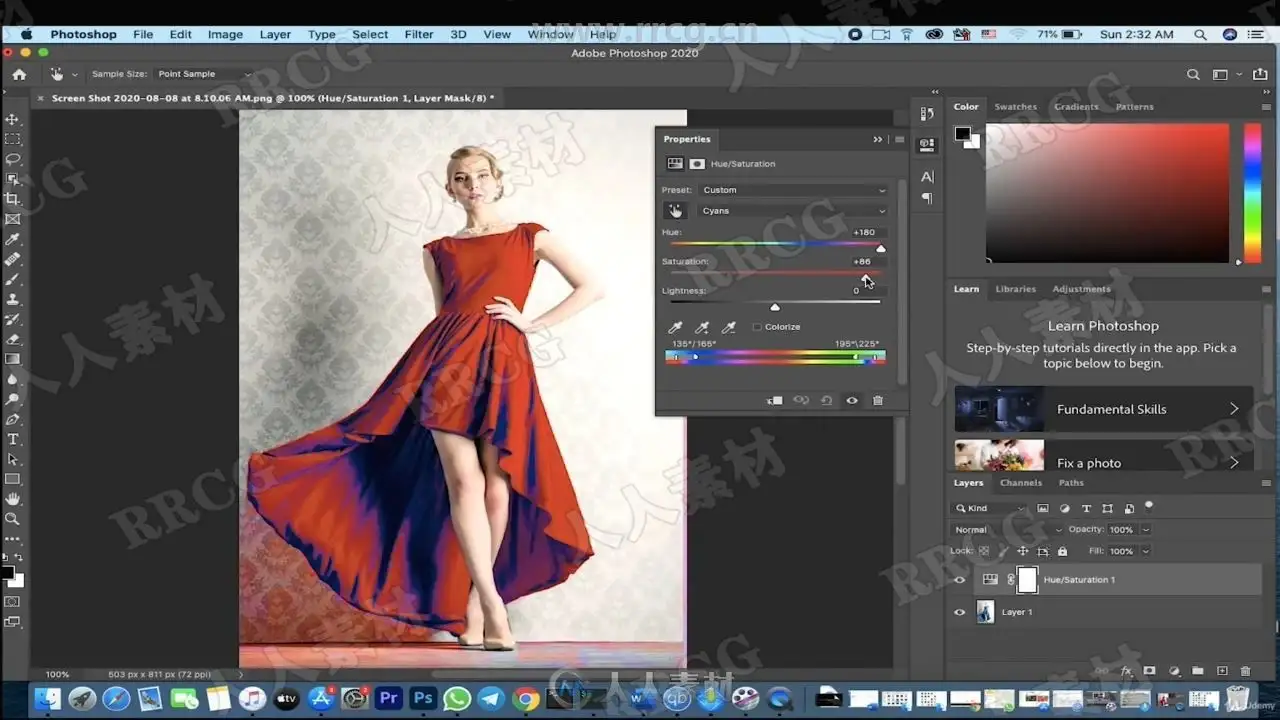Pick the Type tool
The width and height of the screenshot is (1280, 720).
[13, 439]
